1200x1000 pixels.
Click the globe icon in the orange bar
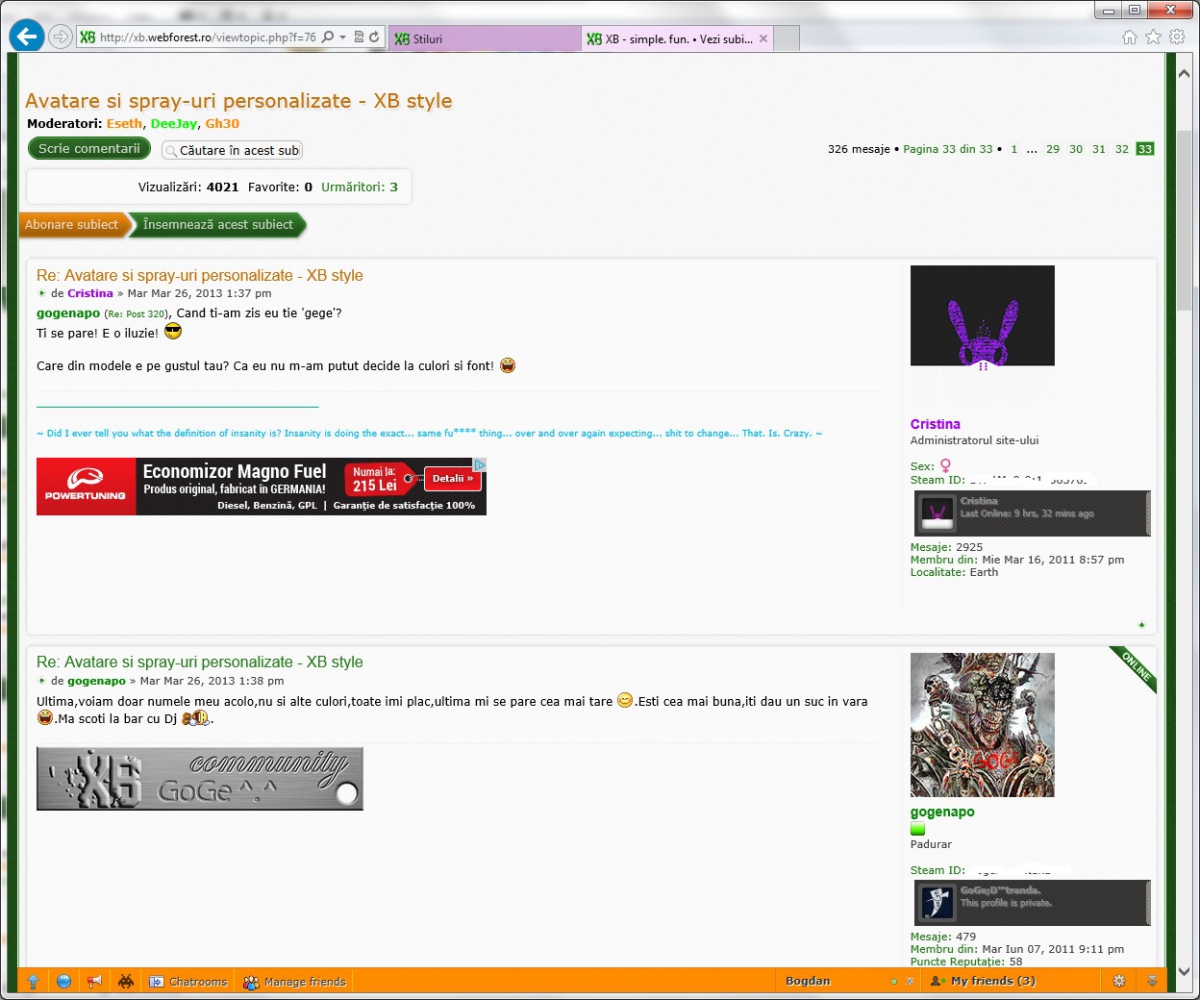[63, 982]
